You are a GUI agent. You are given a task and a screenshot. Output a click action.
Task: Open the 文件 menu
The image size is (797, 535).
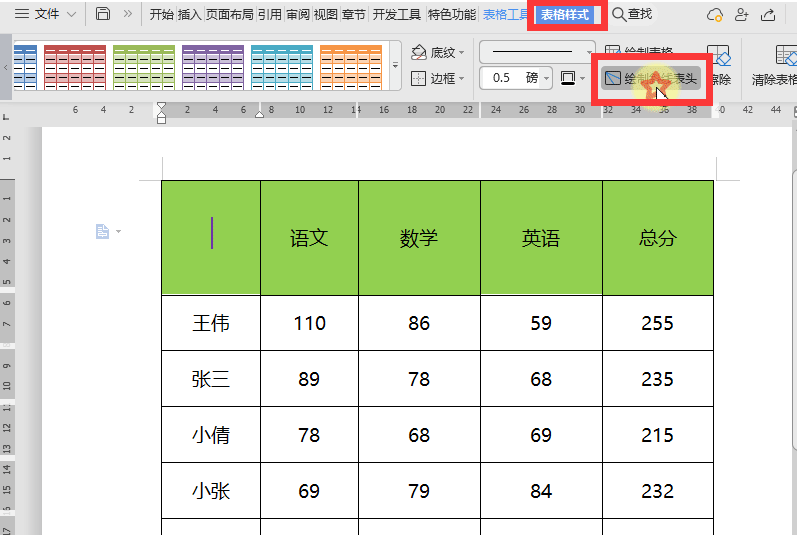[45, 14]
